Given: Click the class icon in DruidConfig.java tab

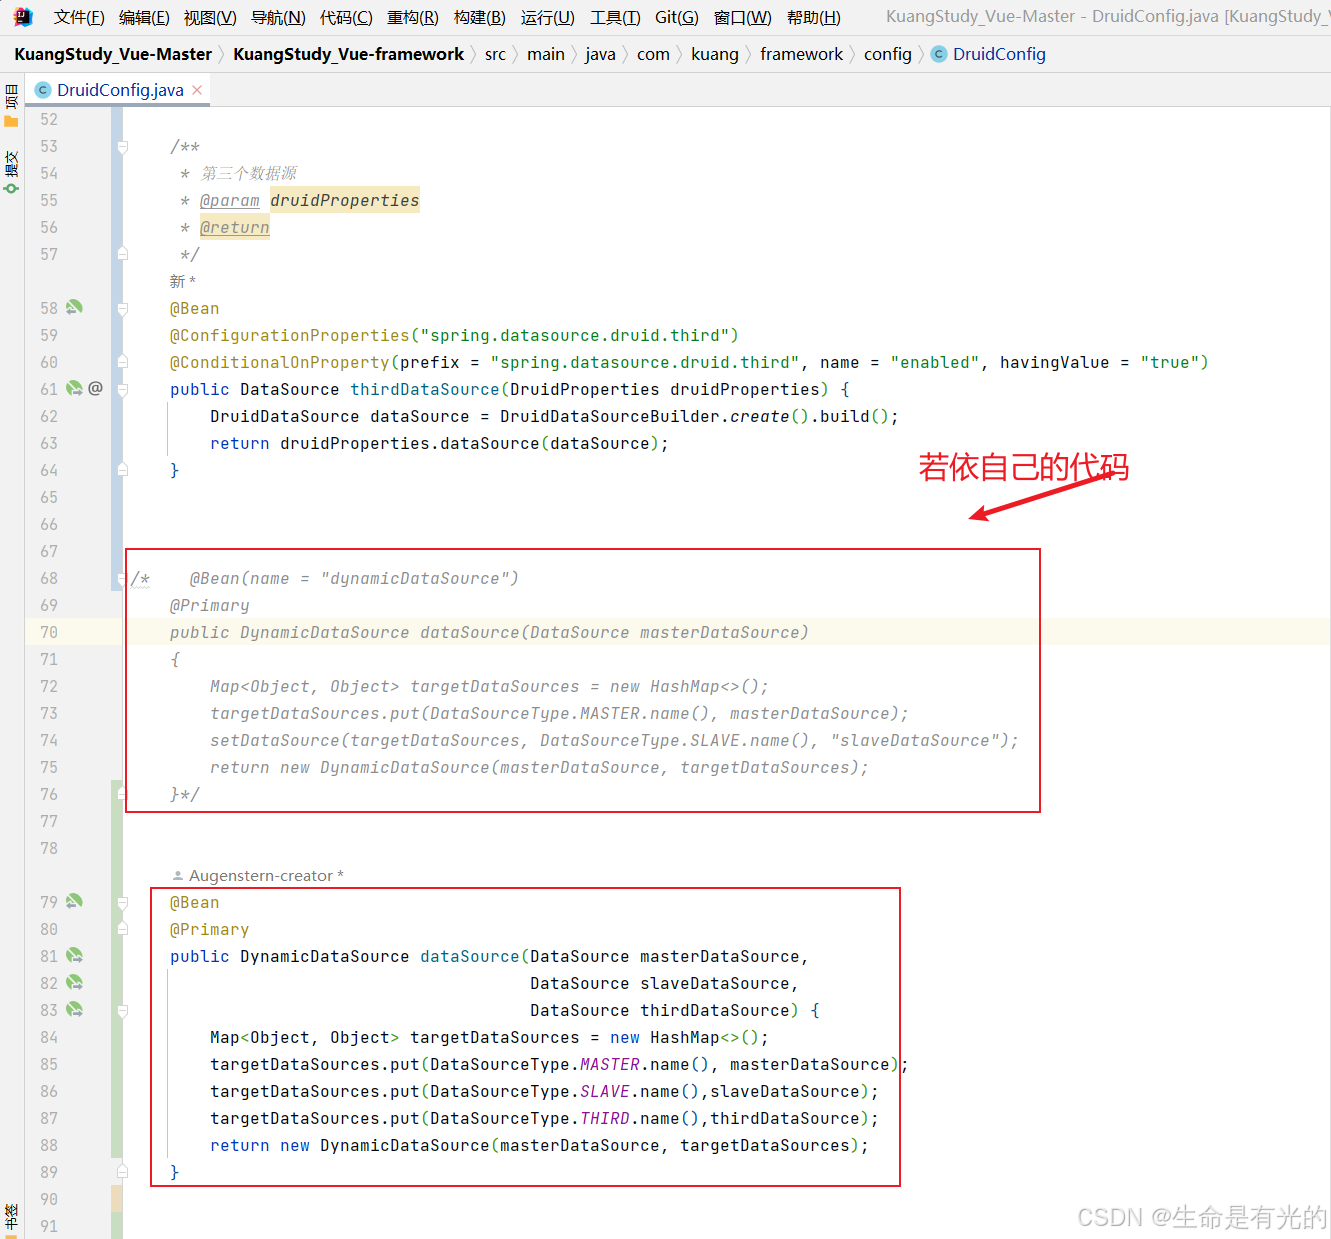Looking at the screenshot, I should click(43, 90).
